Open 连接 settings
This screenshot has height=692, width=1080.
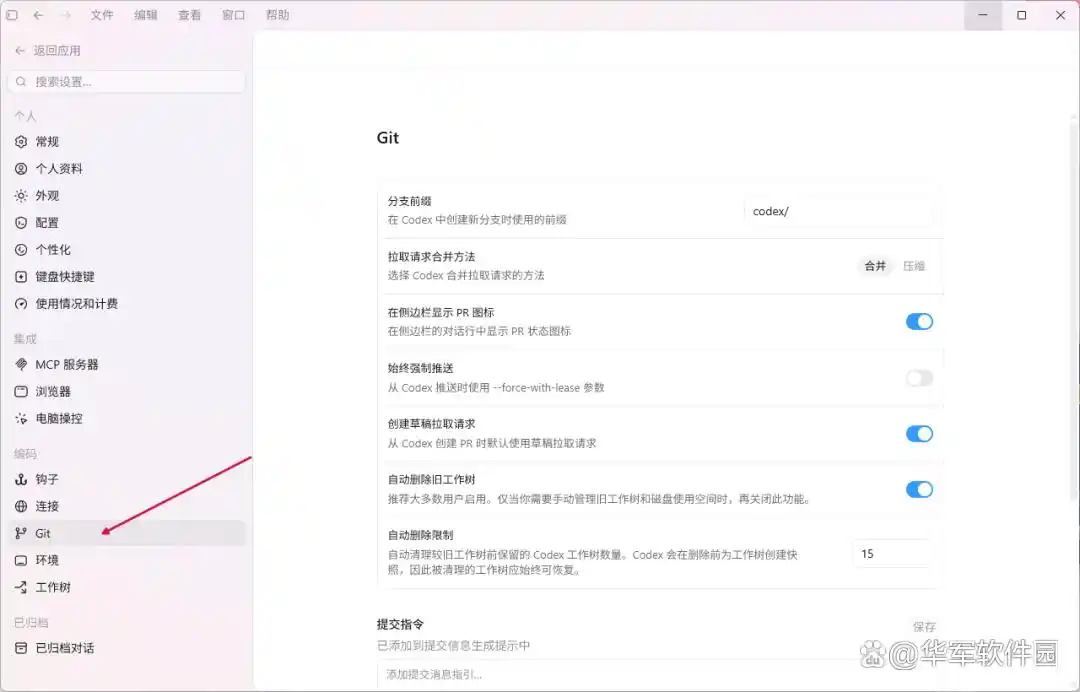tap(127, 506)
